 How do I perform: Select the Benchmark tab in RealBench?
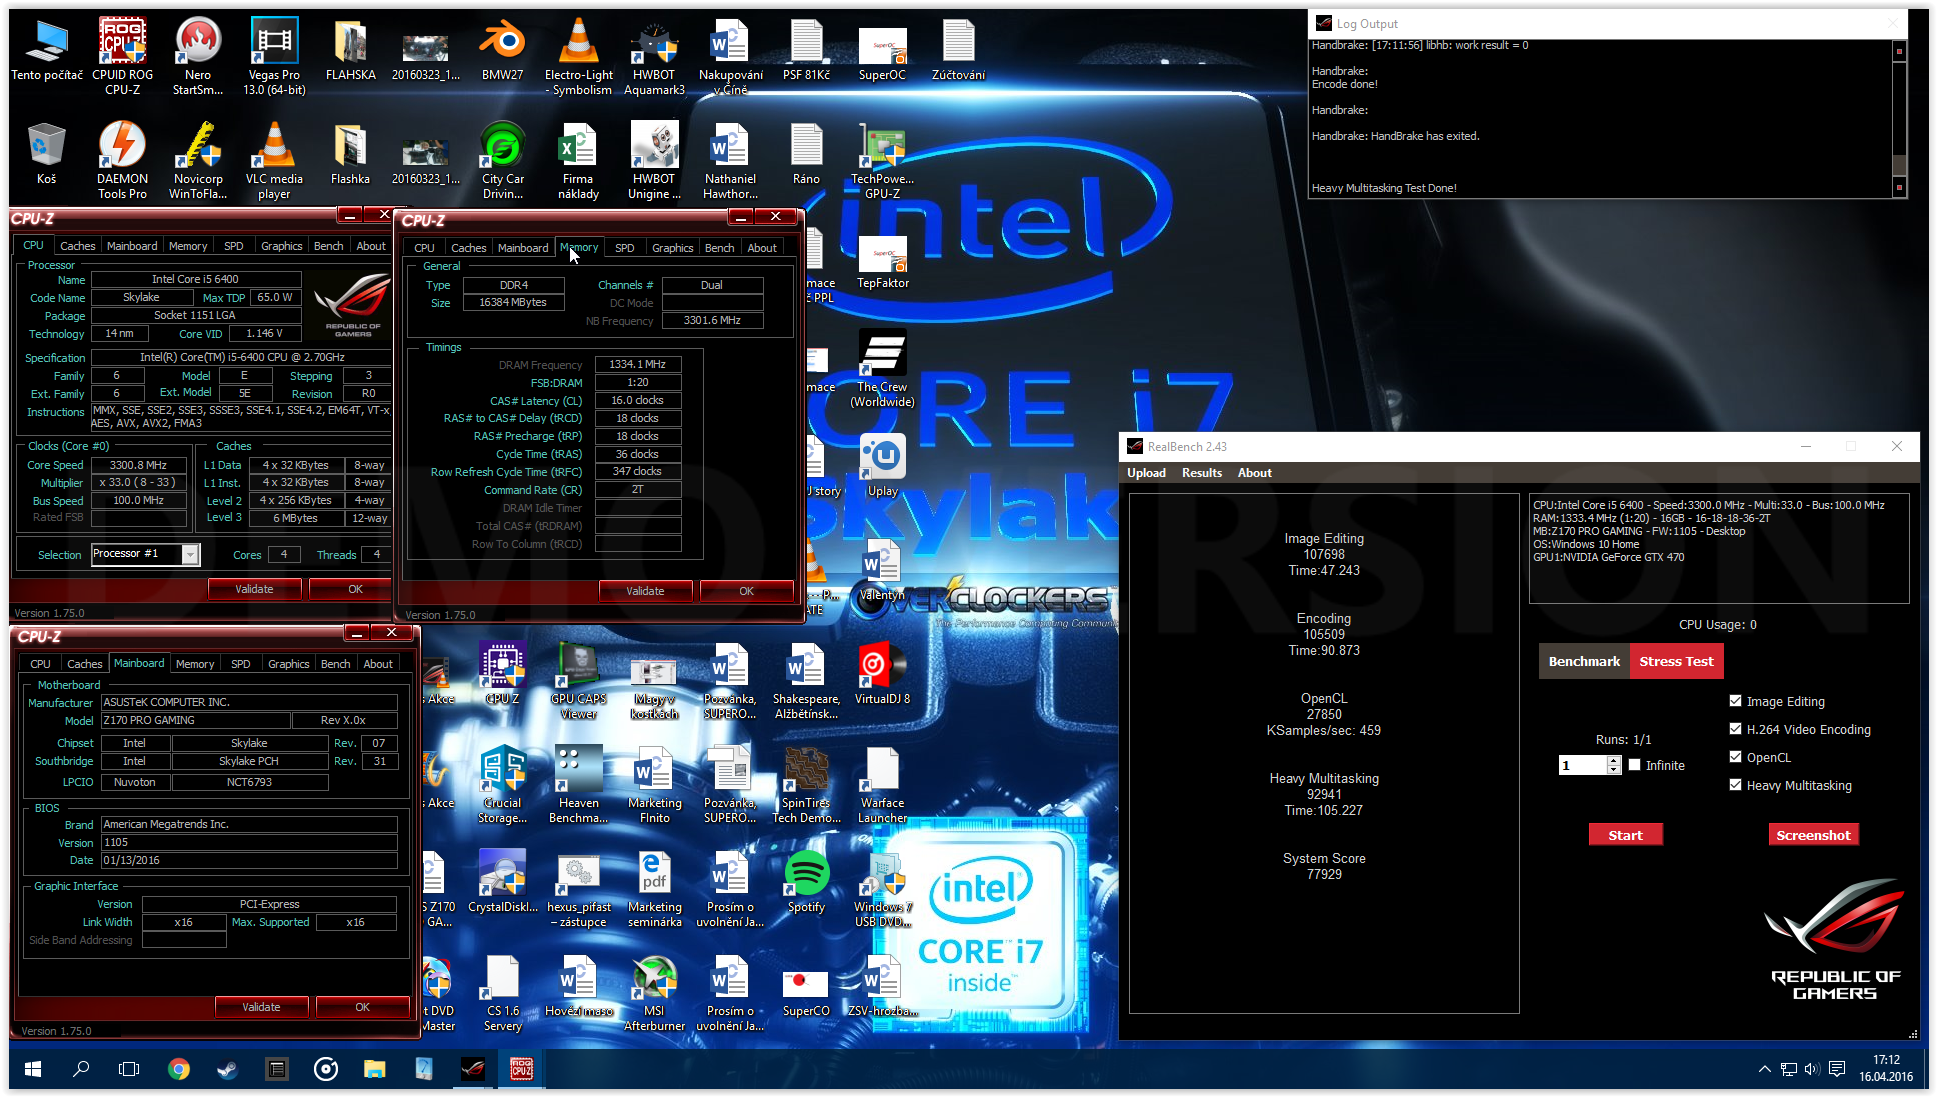coord(1584,661)
